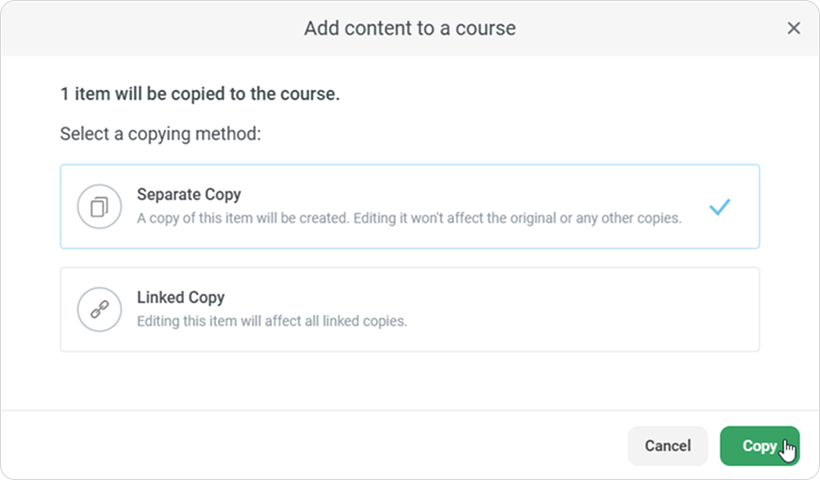820x480 pixels.
Task: Click the "Separate Copy" title text
Action: [x=189, y=195]
